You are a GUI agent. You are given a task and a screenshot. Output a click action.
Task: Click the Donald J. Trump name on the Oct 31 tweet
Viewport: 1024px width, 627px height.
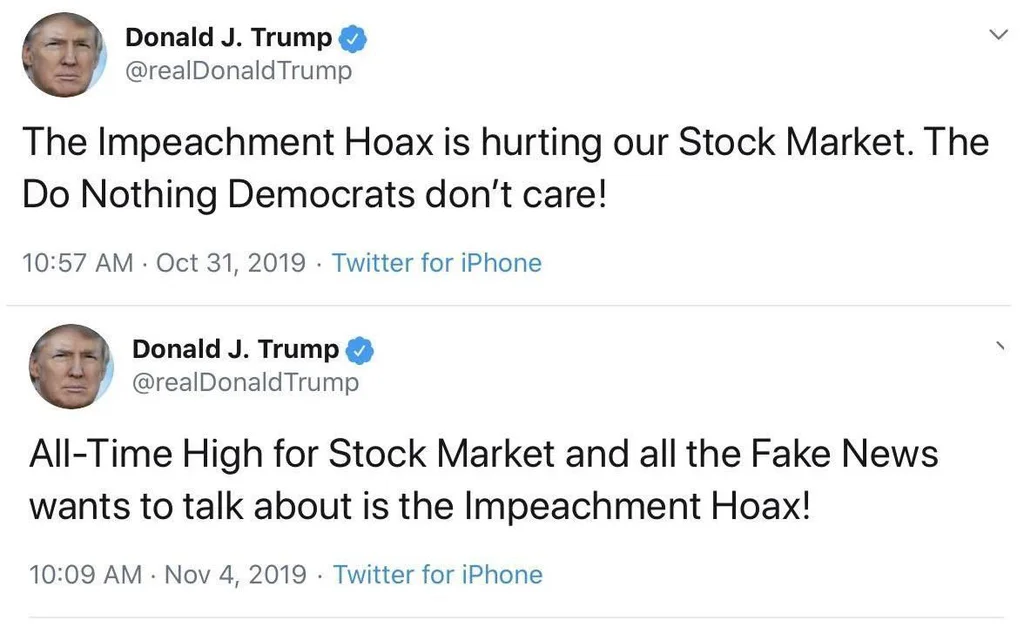pyautogui.click(x=228, y=38)
